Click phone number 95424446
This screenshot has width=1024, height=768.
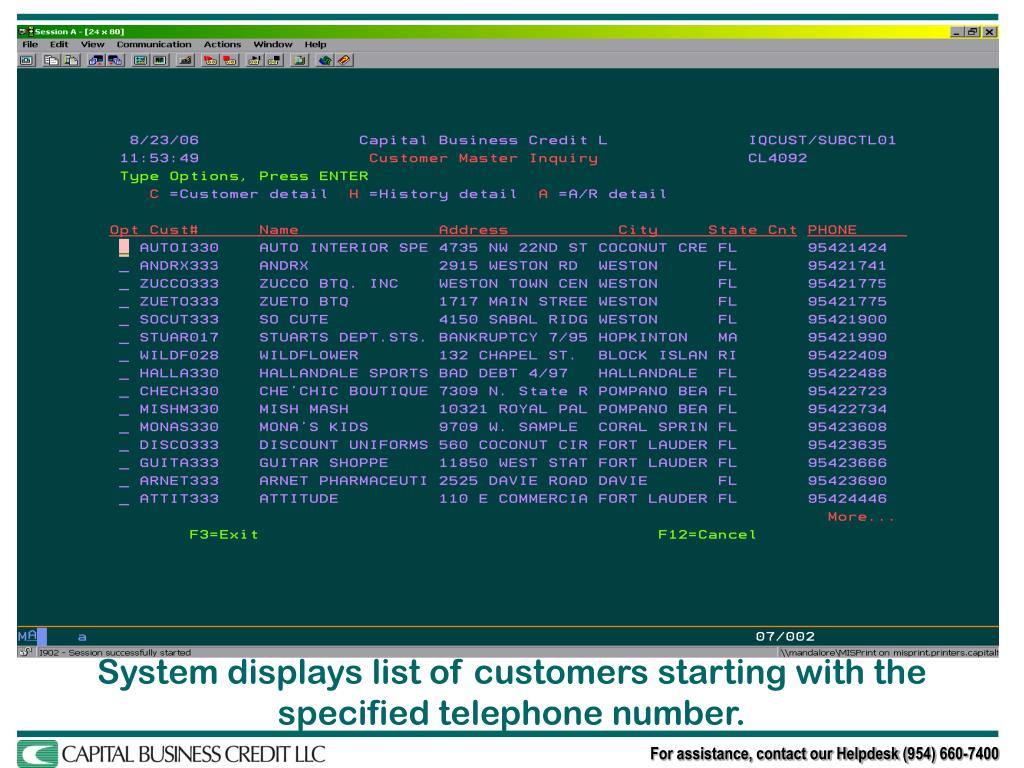[x=847, y=499]
